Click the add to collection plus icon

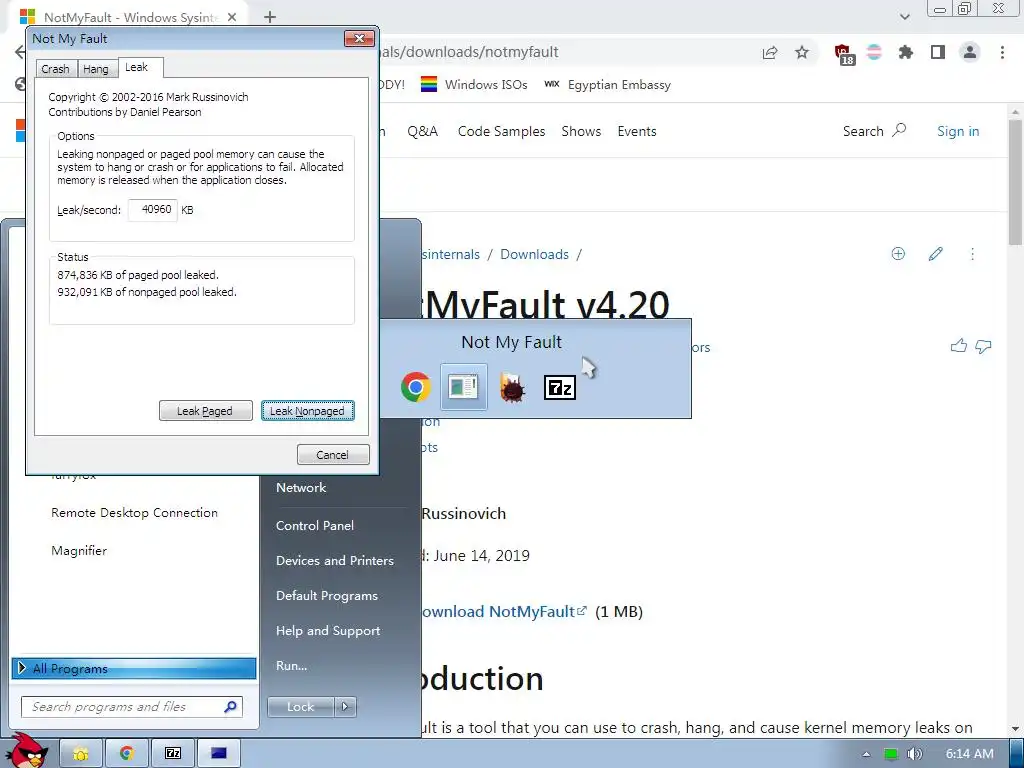[899, 254]
